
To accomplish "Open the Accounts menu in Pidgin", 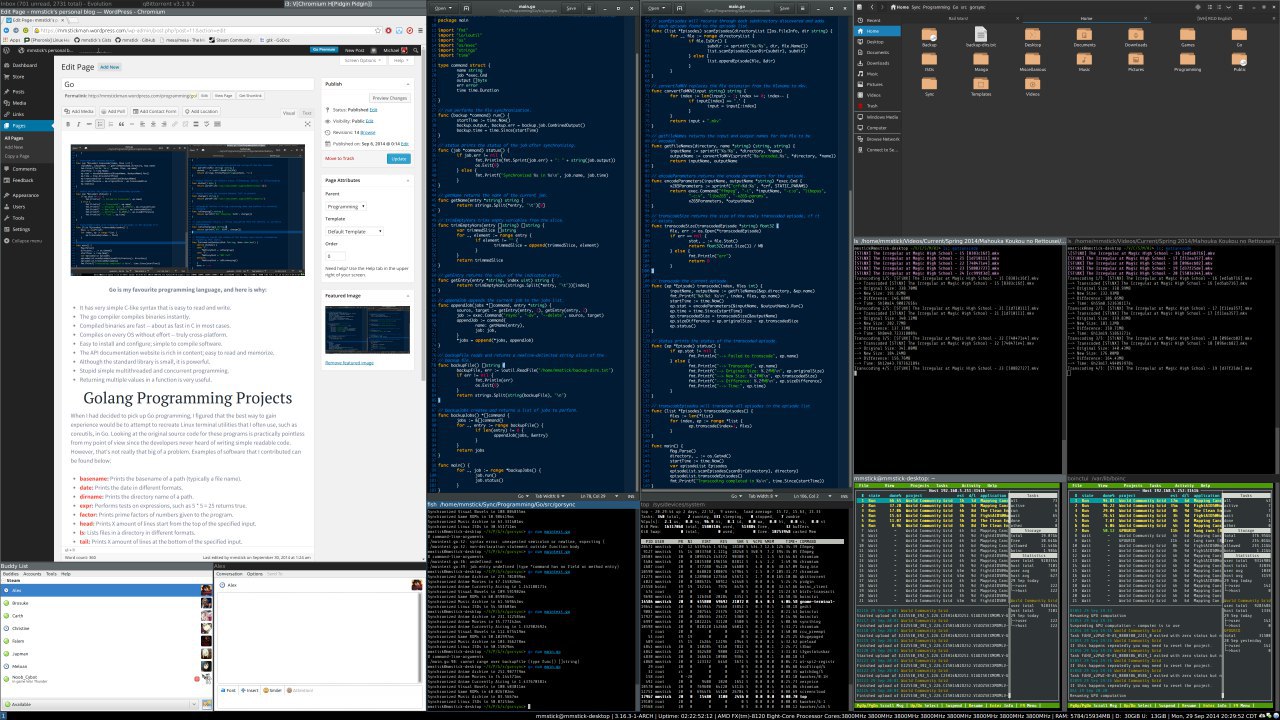I will [x=32, y=574].
